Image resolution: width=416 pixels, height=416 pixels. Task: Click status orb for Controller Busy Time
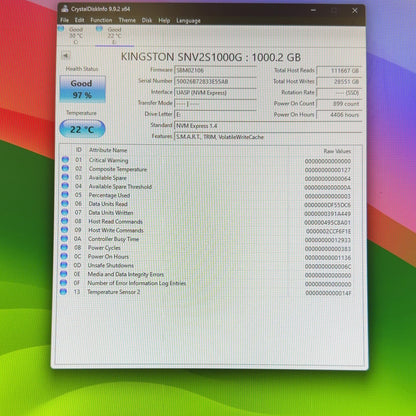64,239
